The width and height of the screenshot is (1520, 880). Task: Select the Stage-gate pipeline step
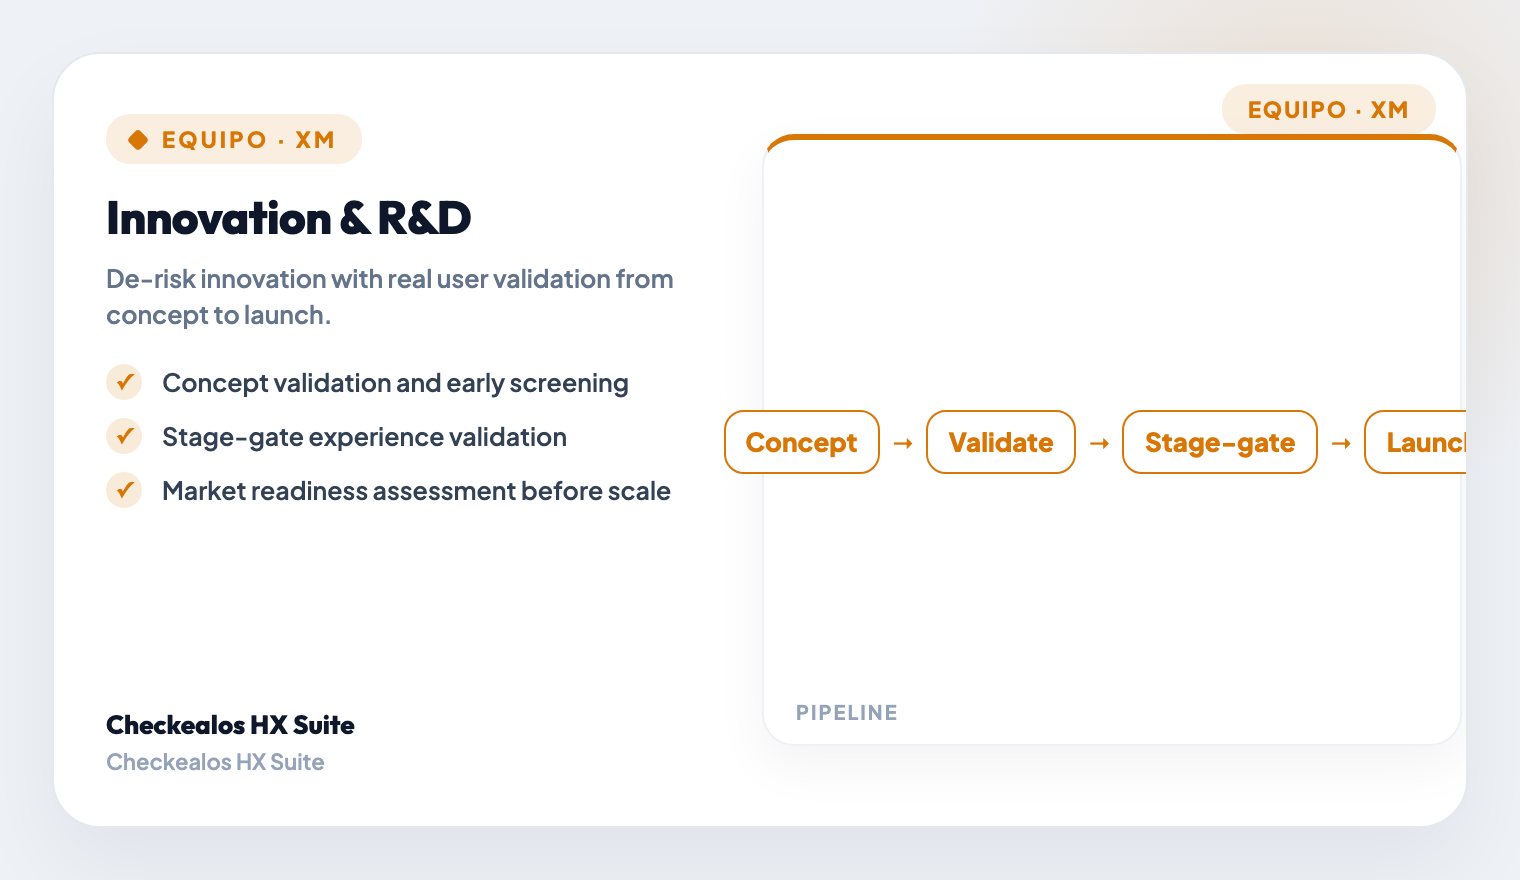(1220, 442)
